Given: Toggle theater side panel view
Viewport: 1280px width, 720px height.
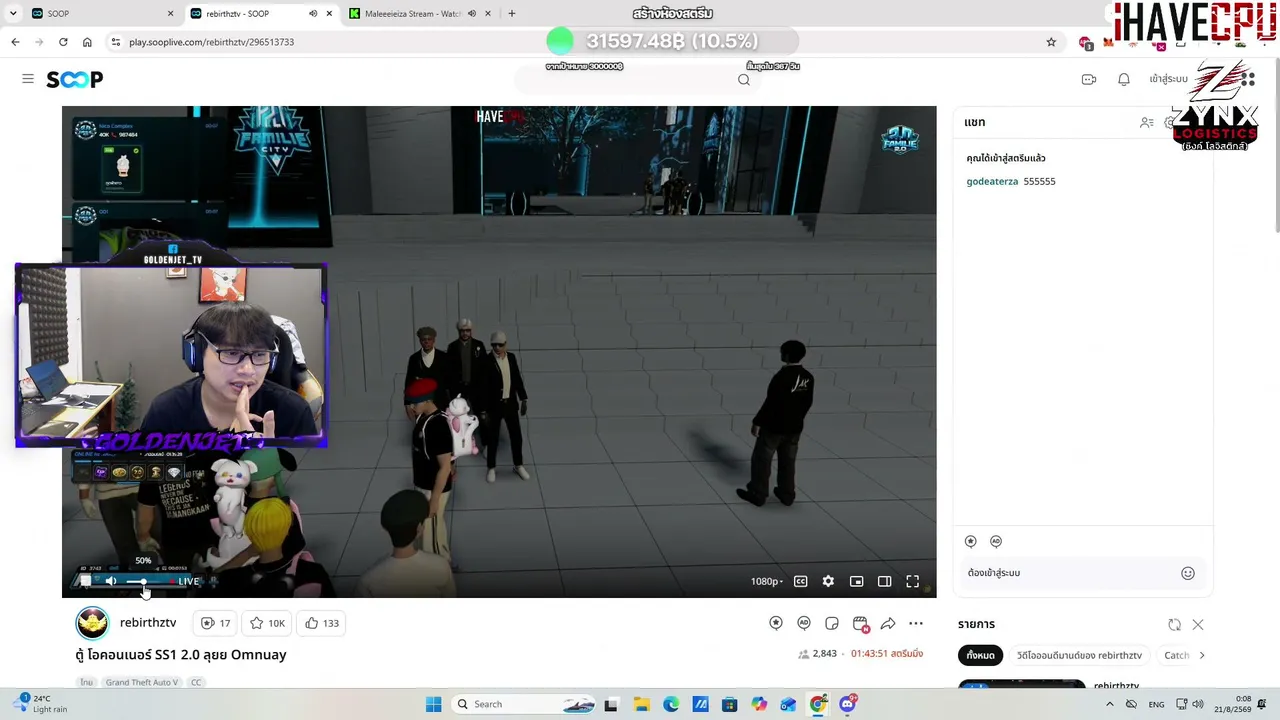Looking at the screenshot, I should tap(885, 581).
